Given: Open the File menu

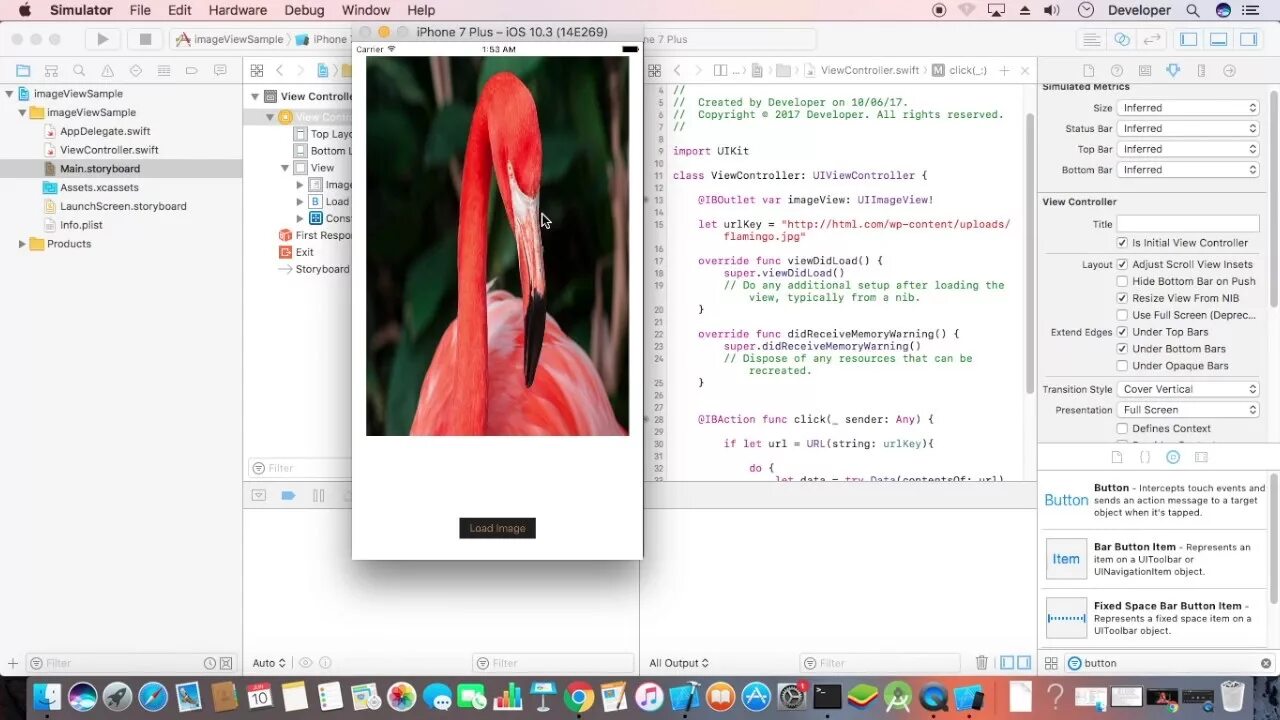Looking at the screenshot, I should click(140, 10).
